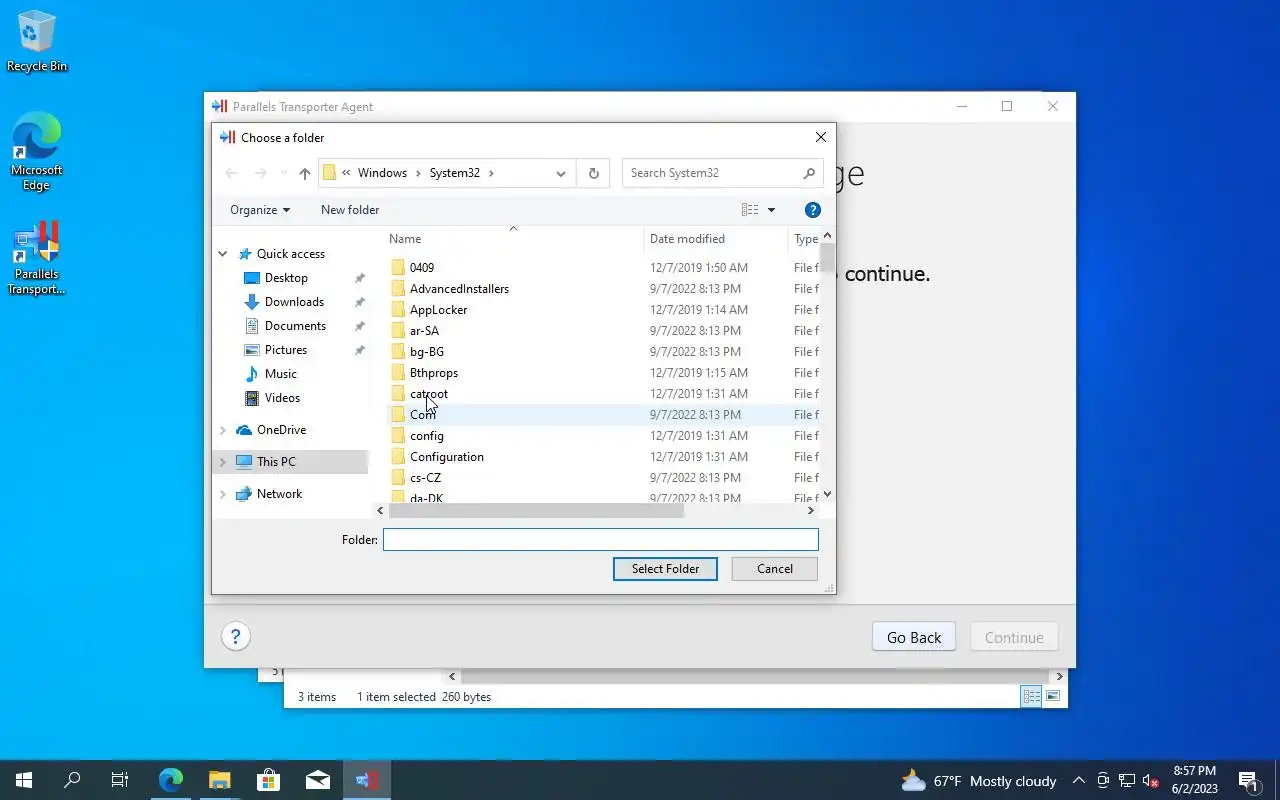Viewport: 1280px width, 800px height.
Task: Select Documents in the navigation pane
Action: click(x=295, y=326)
